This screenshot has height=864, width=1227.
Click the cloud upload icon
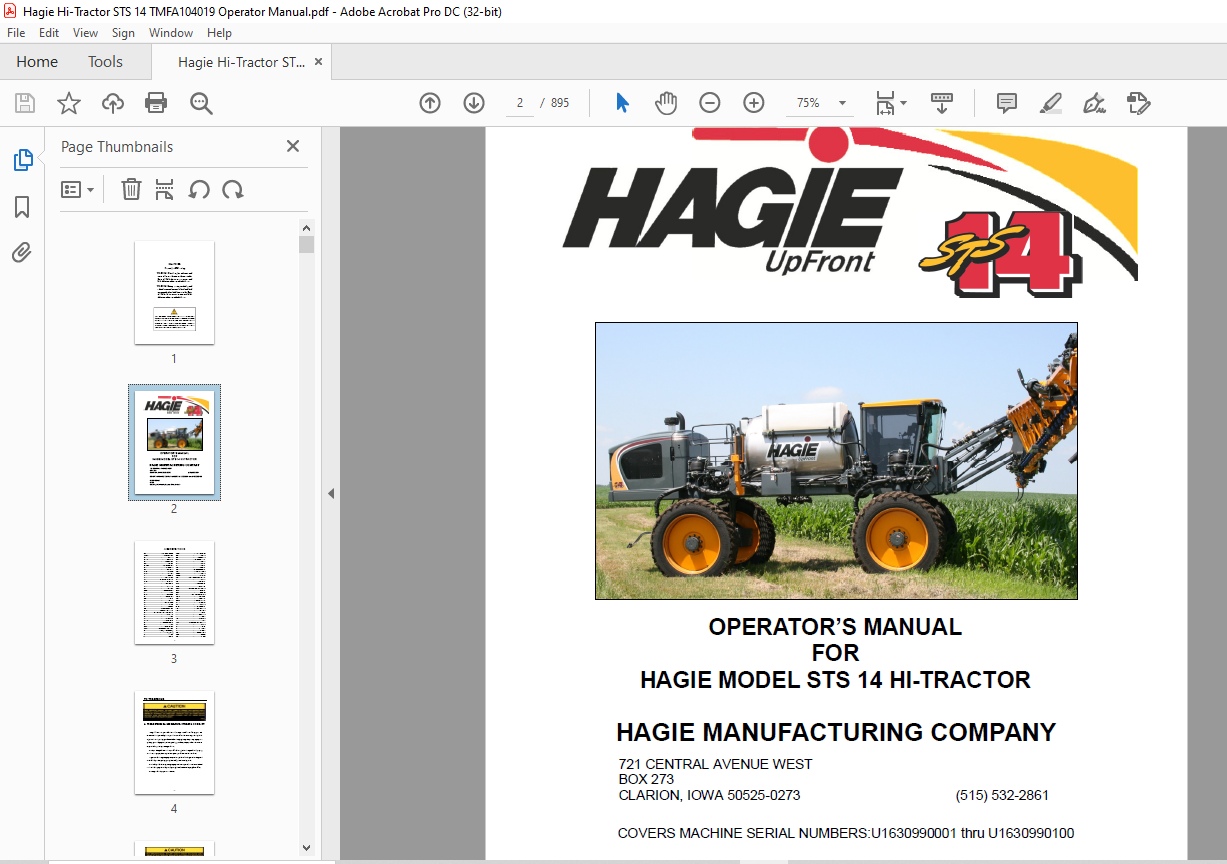click(x=113, y=103)
